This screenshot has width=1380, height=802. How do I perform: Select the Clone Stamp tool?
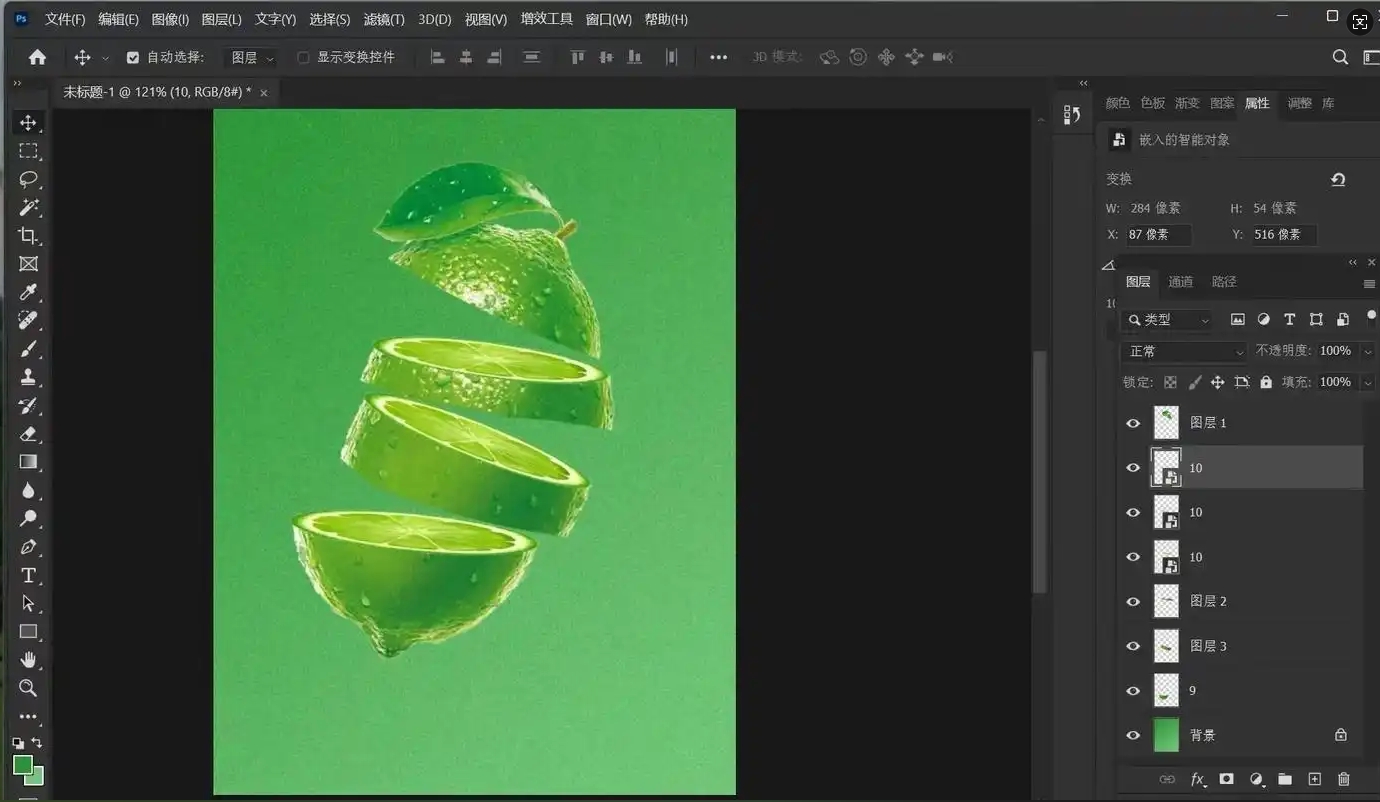click(28, 377)
